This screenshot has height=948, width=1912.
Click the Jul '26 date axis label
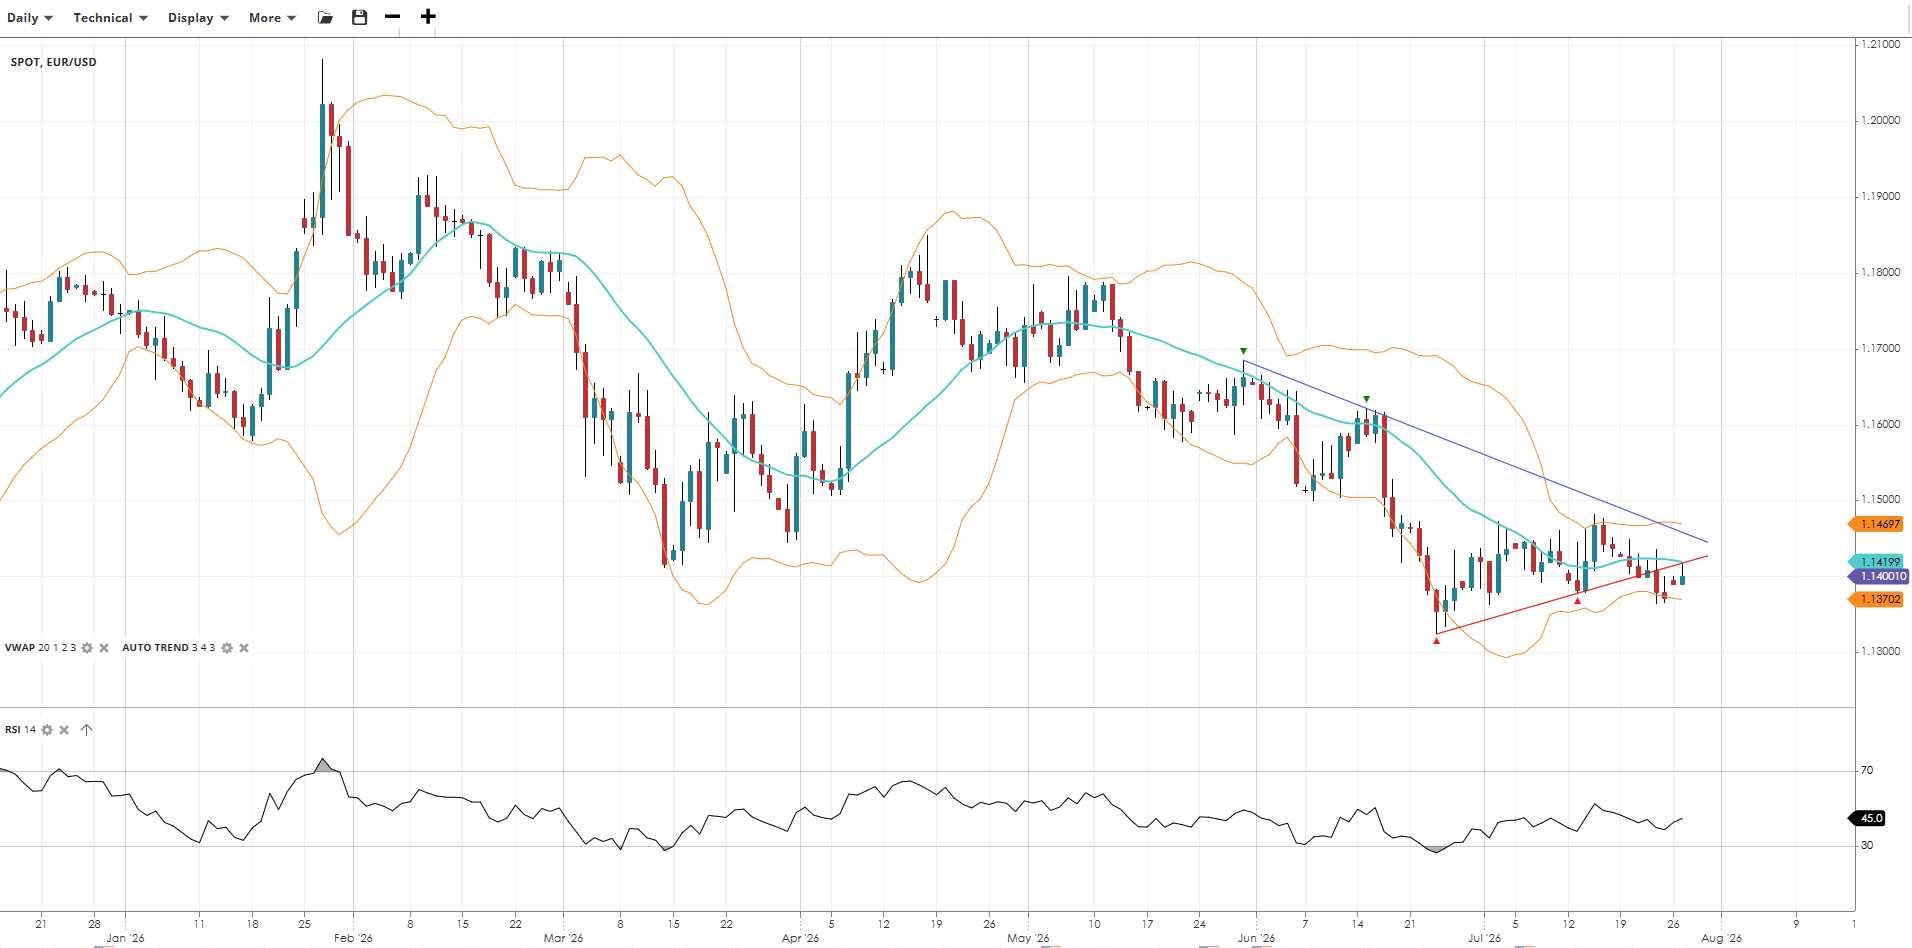(x=1484, y=938)
